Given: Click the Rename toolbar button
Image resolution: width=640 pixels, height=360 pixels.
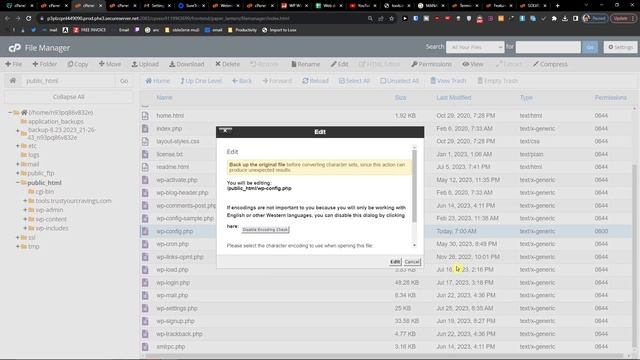Looking at the screenshot, I should pyautogui.click(x=305, y=64).
